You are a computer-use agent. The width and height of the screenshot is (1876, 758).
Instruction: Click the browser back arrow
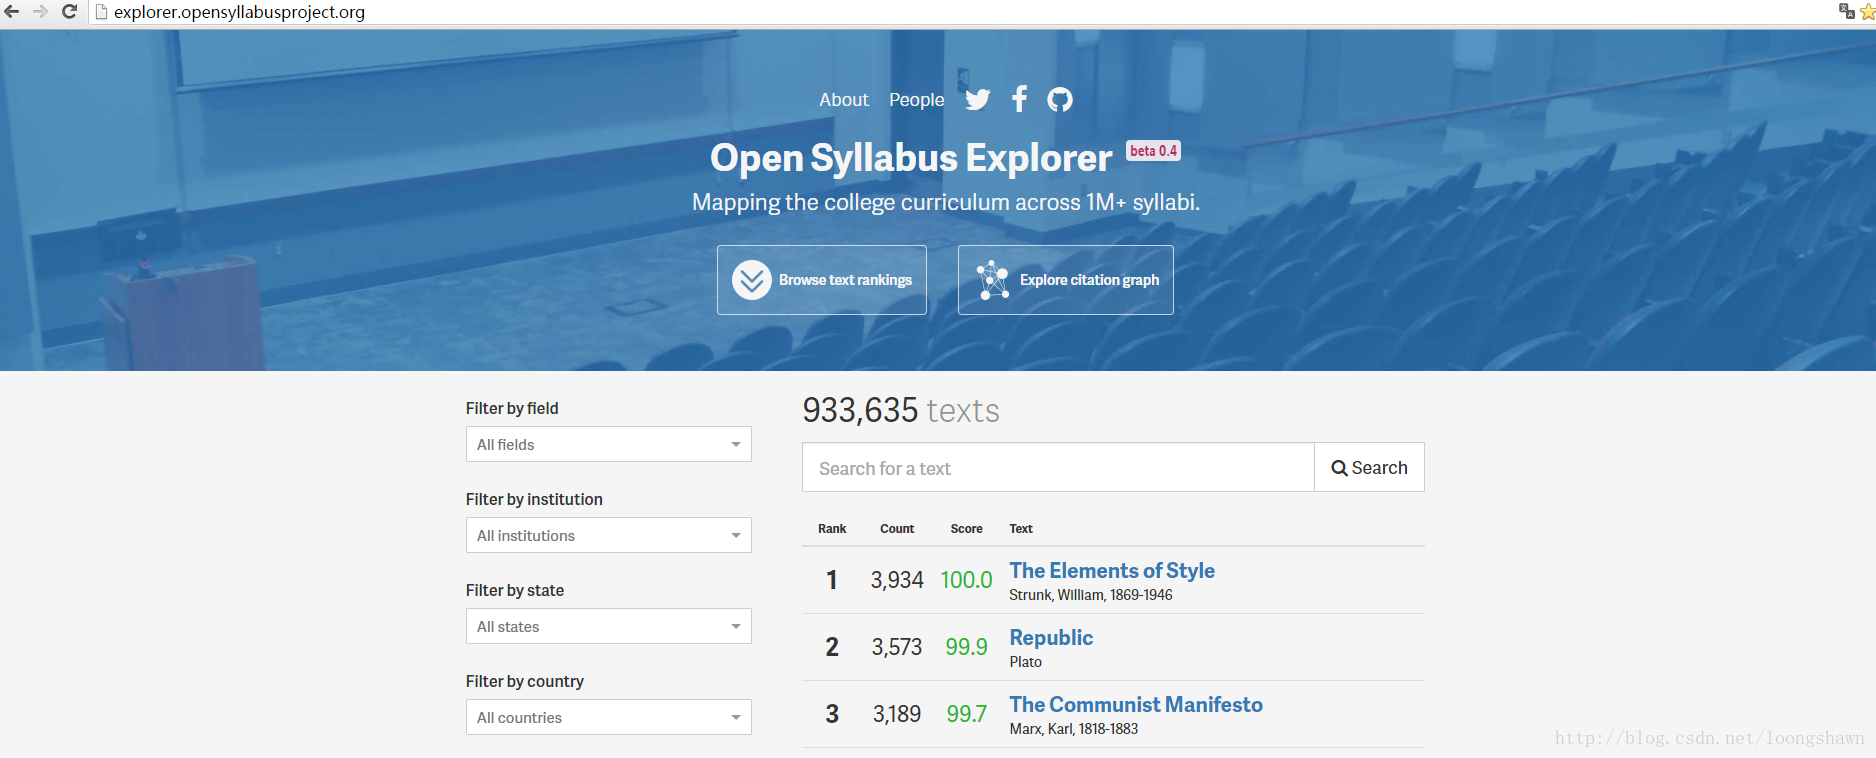[x=12, y=12]
